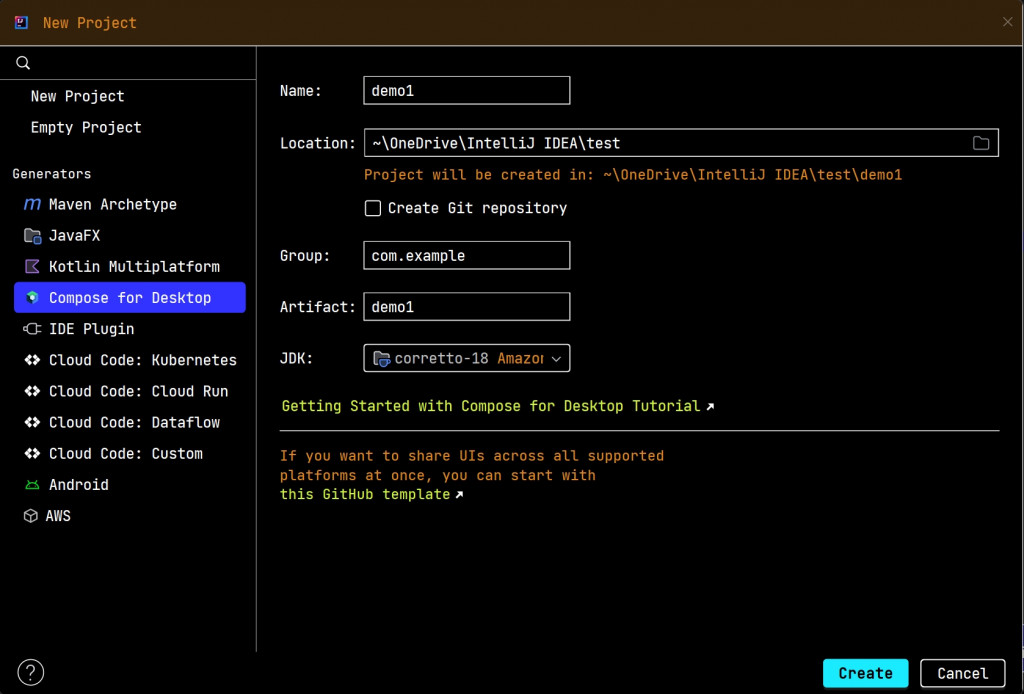
Task: Select Cloud Code: Cloud Run entry
Action: coord(138,391)
